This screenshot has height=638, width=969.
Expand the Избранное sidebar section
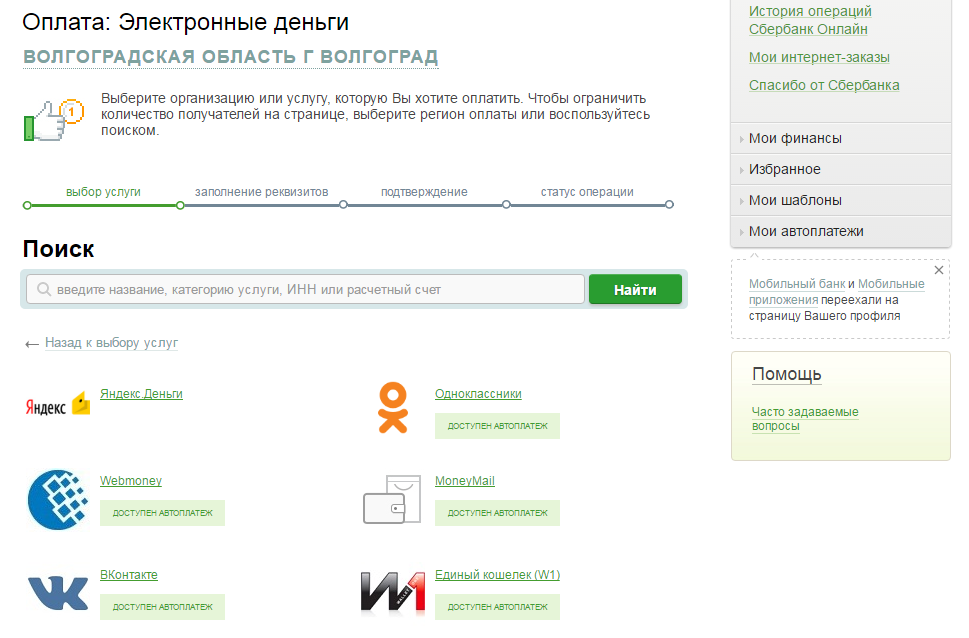point(785,170)
